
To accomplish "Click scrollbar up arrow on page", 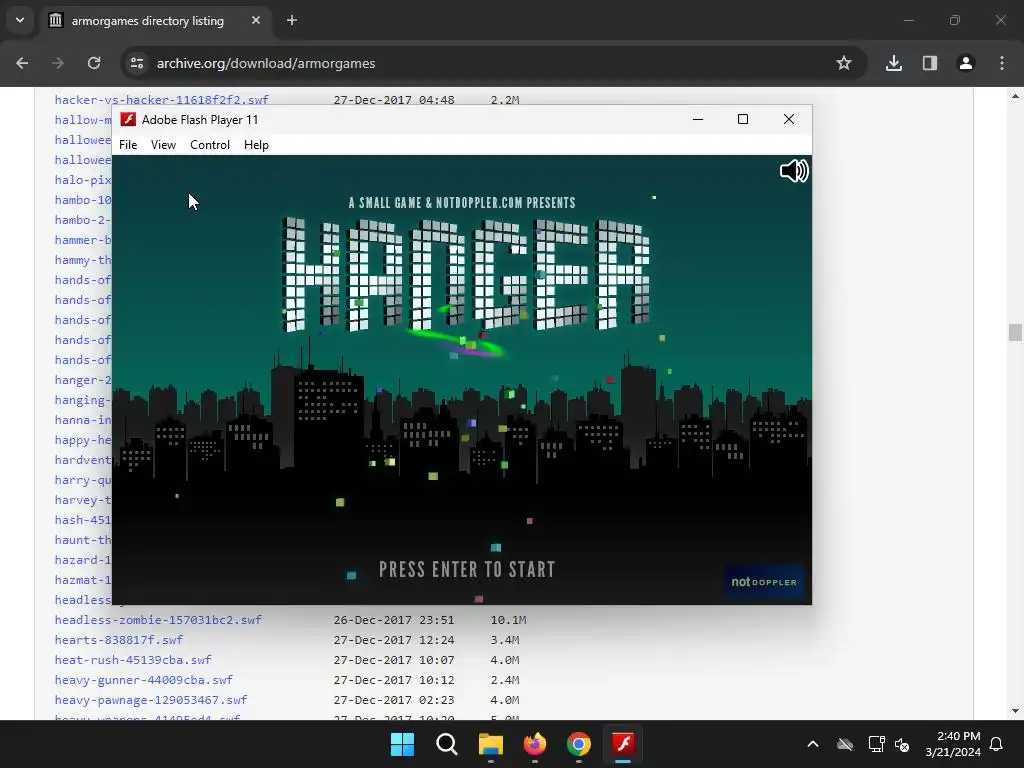I will [x=1015, y=95].
